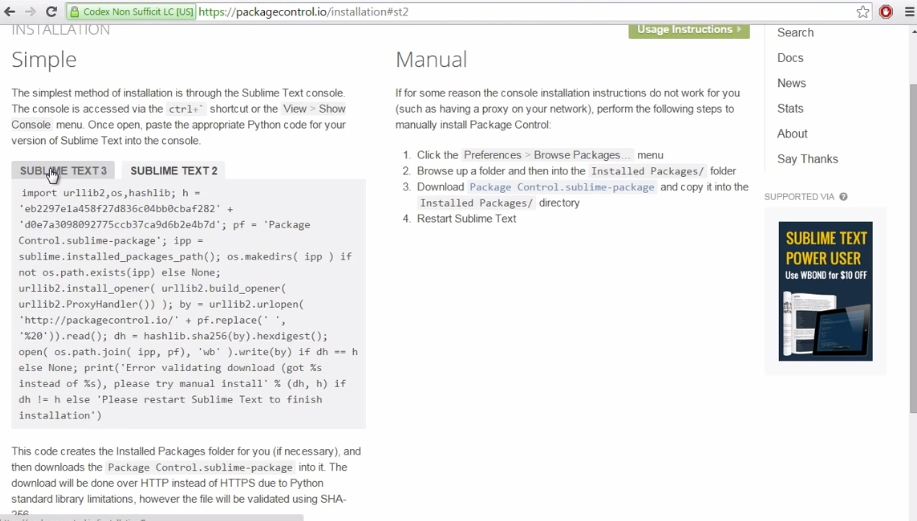Click the Simple heading
Image resolution: width=917 pixels, height=521 pixels.
(x=44, y=60)
